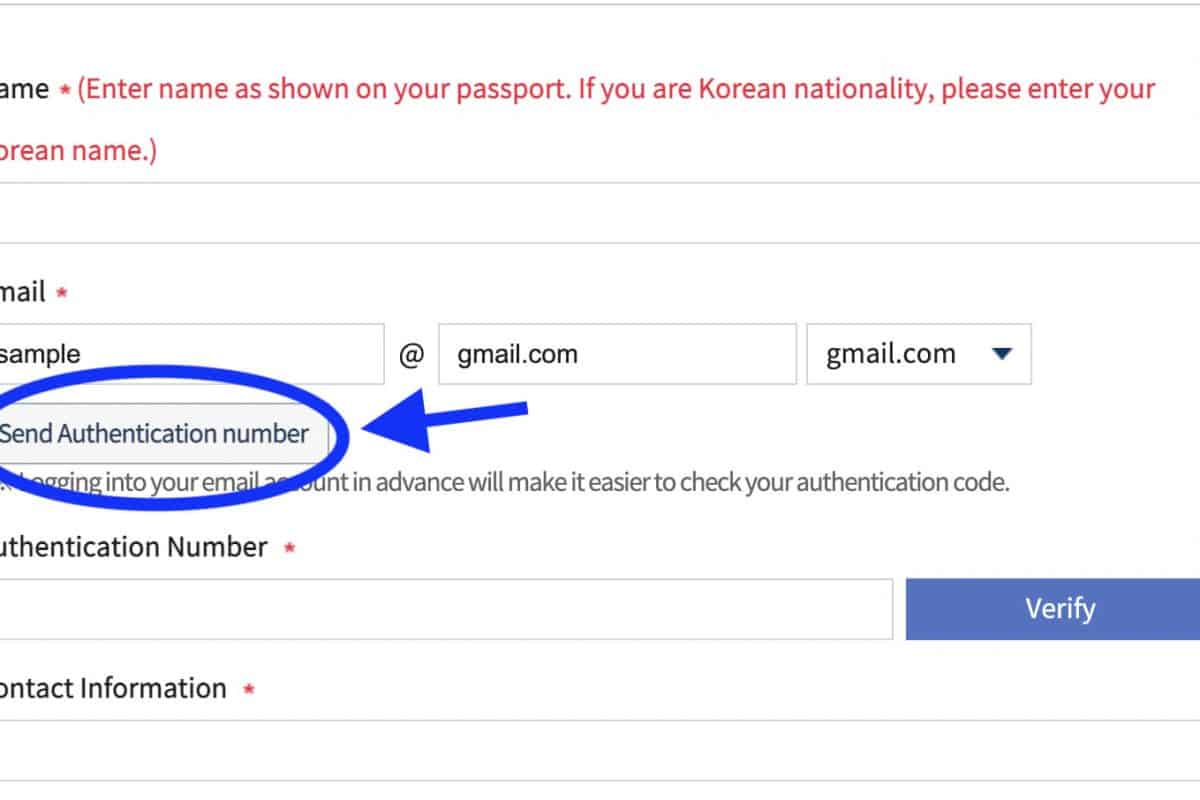1200x800 pixels.
Task: Click the Email field label
Action: tap(22, 293)
